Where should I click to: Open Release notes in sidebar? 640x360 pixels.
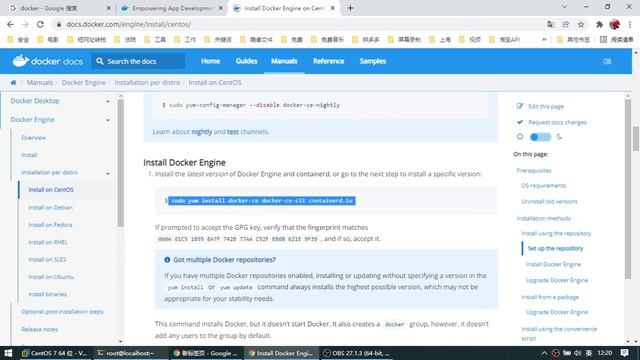[x=40, y=329]
